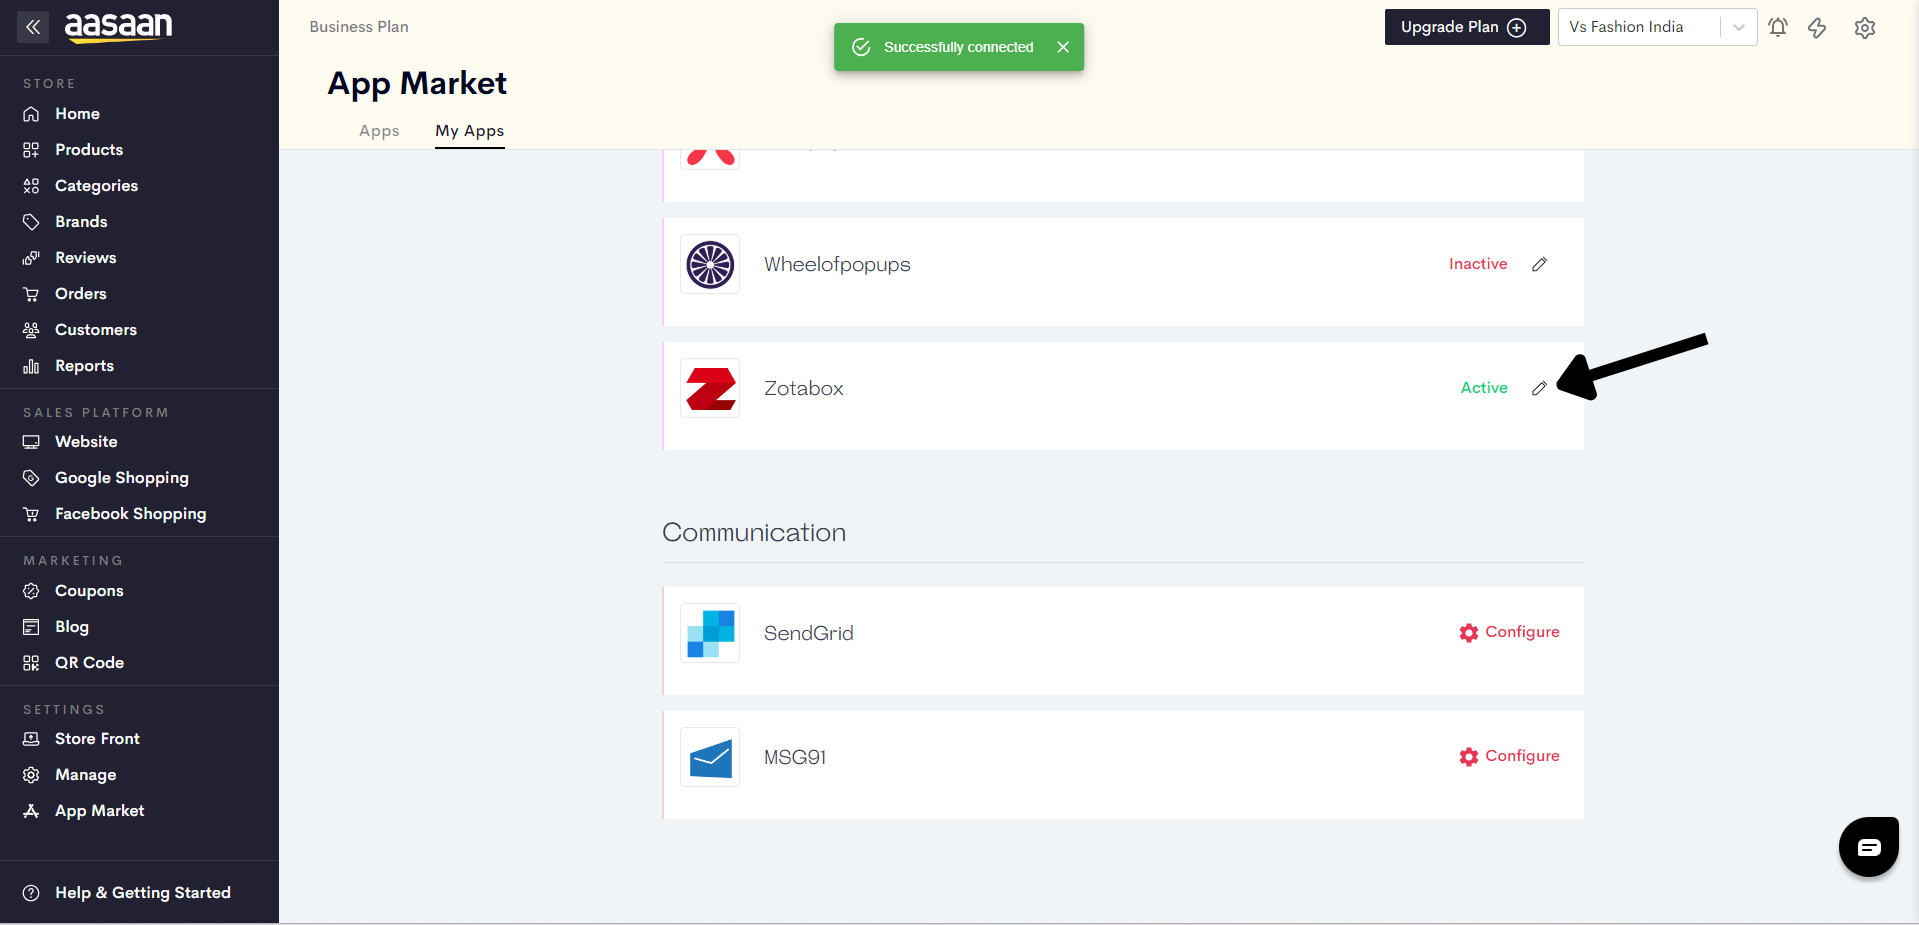
Task: Collapse the sidebar with the double-chevron icon
Action: [x=33, y=27]
